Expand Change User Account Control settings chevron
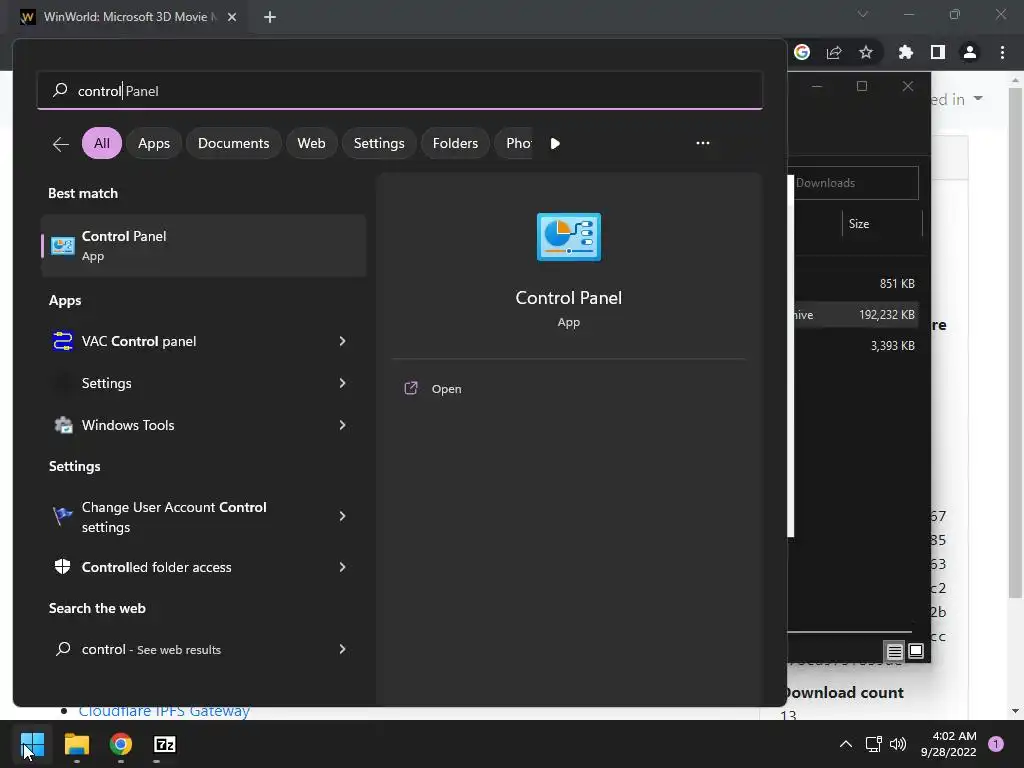This screenshot has width=1024, height=768. coord(342,516)
